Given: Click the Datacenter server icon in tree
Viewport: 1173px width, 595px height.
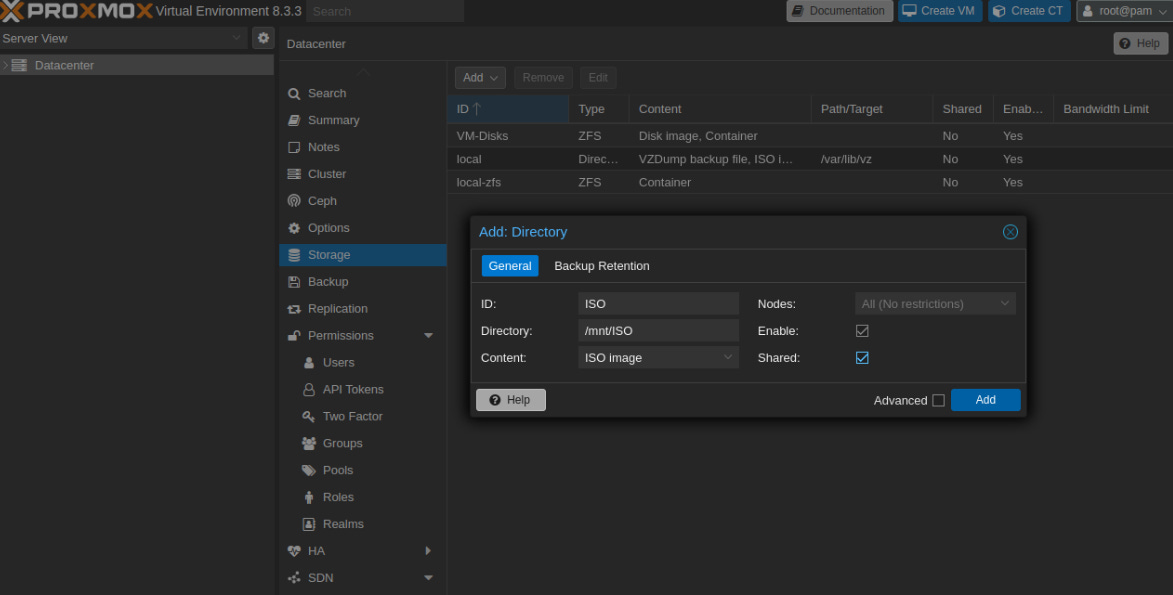Looking at the screenshot, I should tap(19, 65).
